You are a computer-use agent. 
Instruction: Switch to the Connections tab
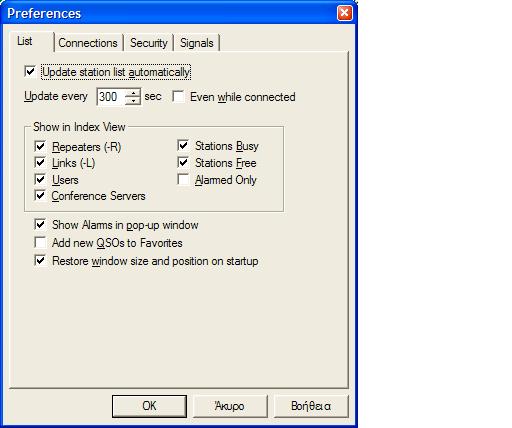88,43
